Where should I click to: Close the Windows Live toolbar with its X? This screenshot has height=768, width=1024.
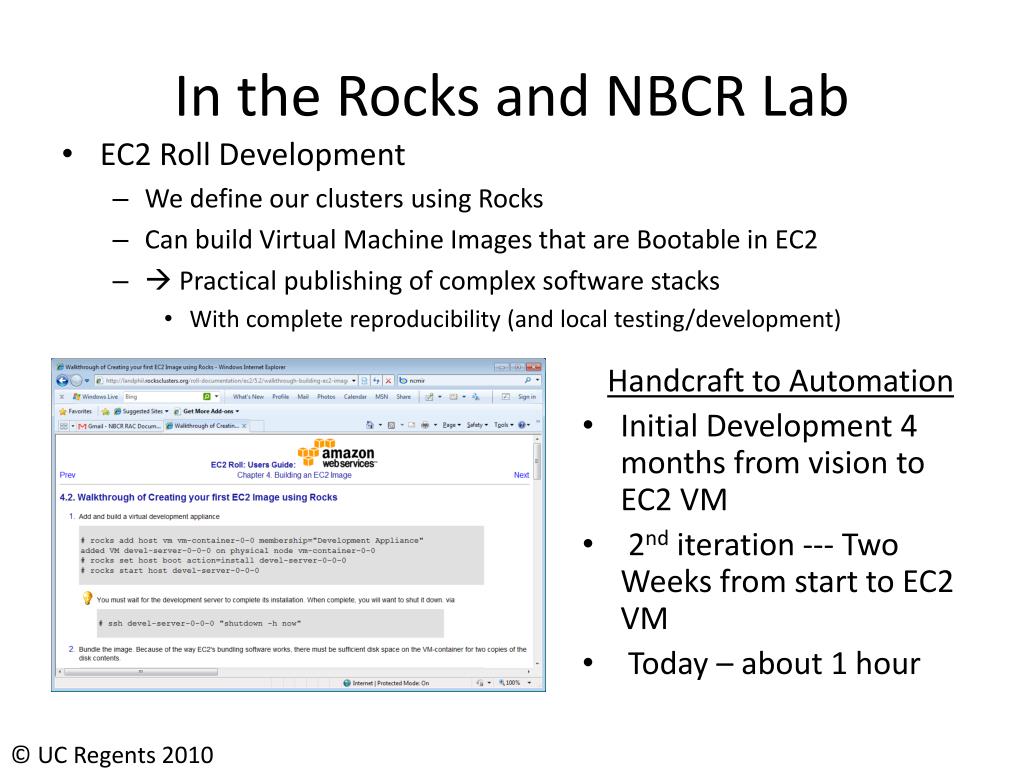click(x=62, y=396)
